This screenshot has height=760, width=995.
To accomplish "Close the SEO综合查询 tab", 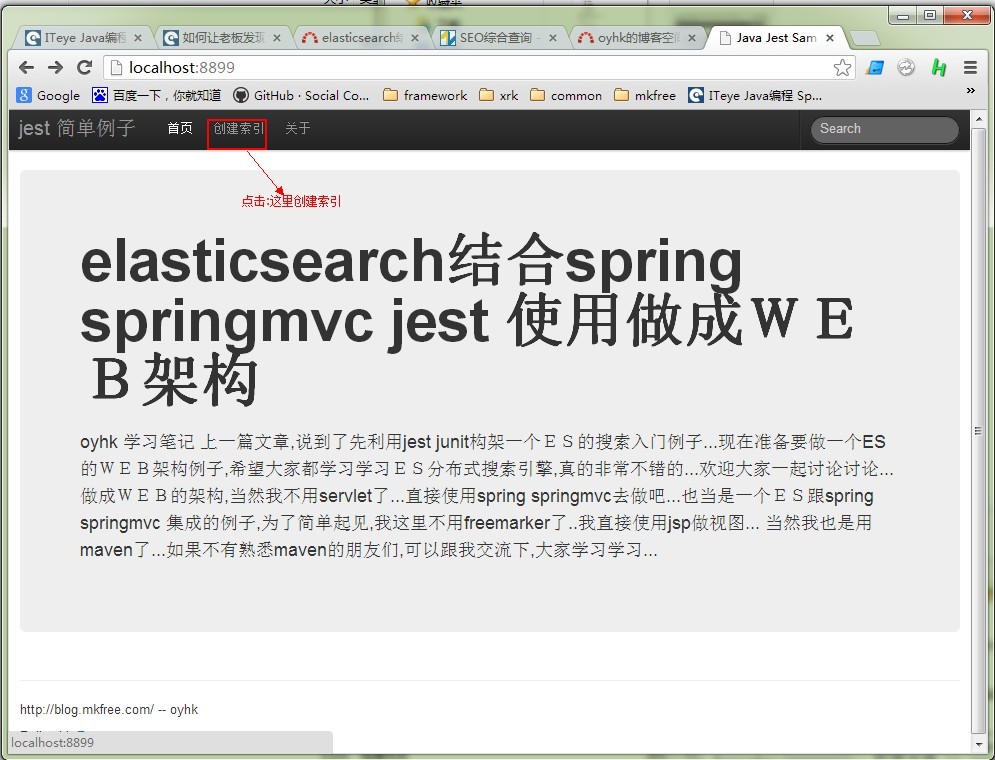I will click(x=553, y=38).
